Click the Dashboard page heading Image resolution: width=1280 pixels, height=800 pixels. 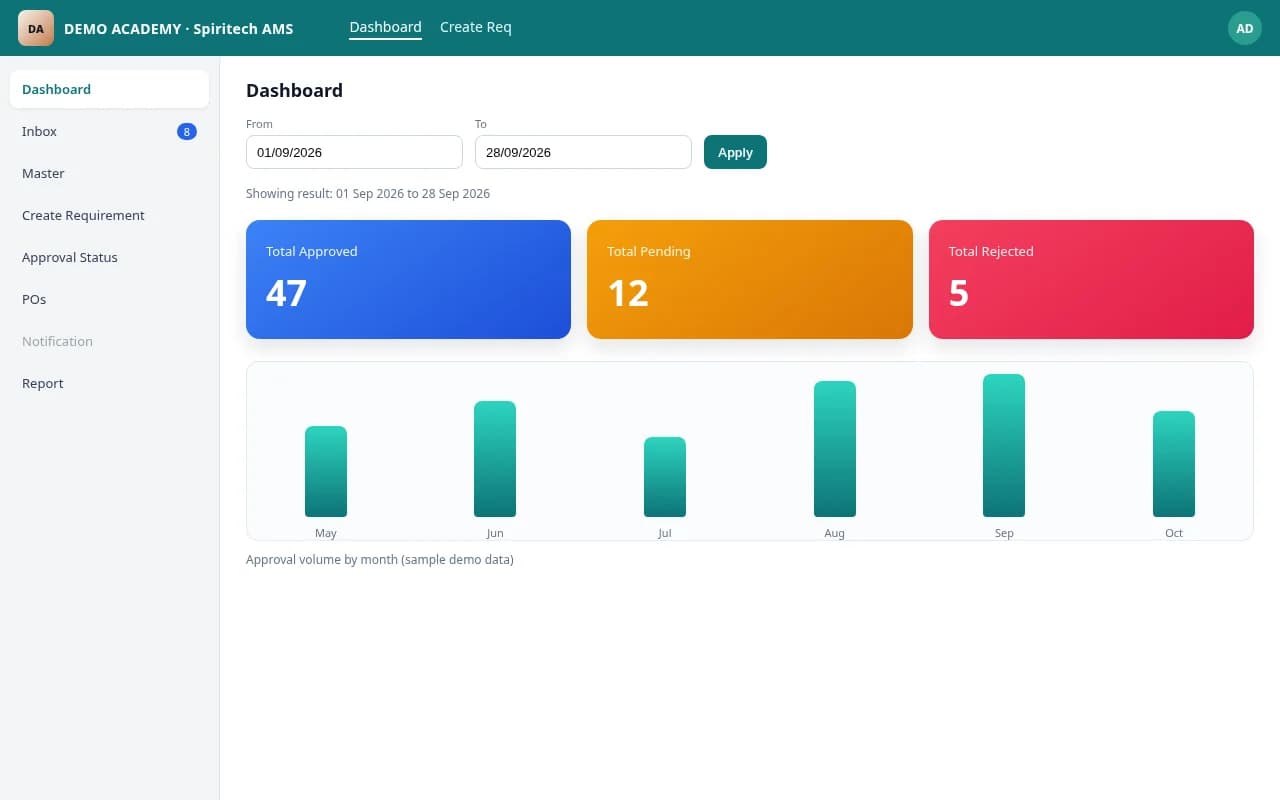click(294, 91)
